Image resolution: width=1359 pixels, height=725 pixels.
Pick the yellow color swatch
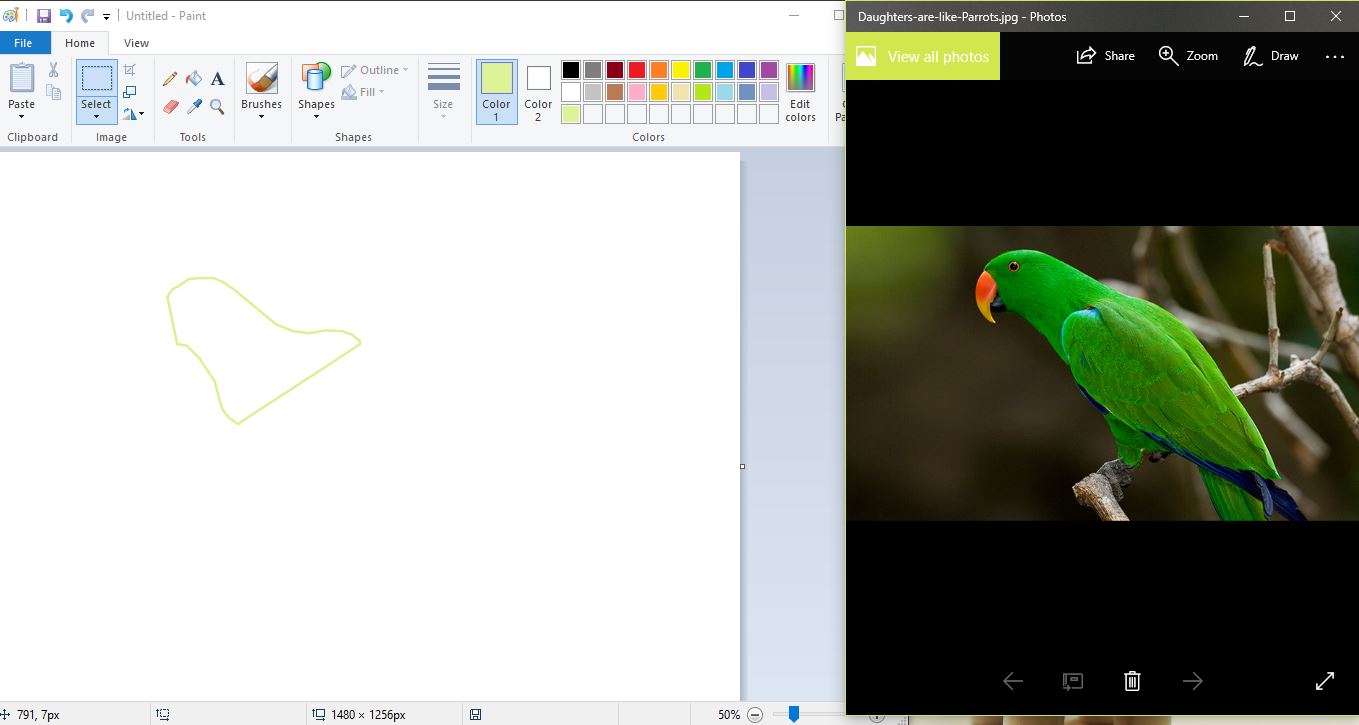coord(681,70)
